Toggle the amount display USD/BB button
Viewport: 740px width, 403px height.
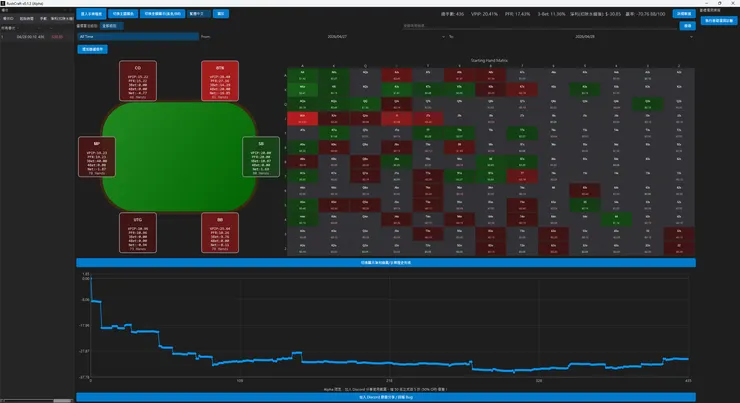pyautogui.click(x=162, y=14)
